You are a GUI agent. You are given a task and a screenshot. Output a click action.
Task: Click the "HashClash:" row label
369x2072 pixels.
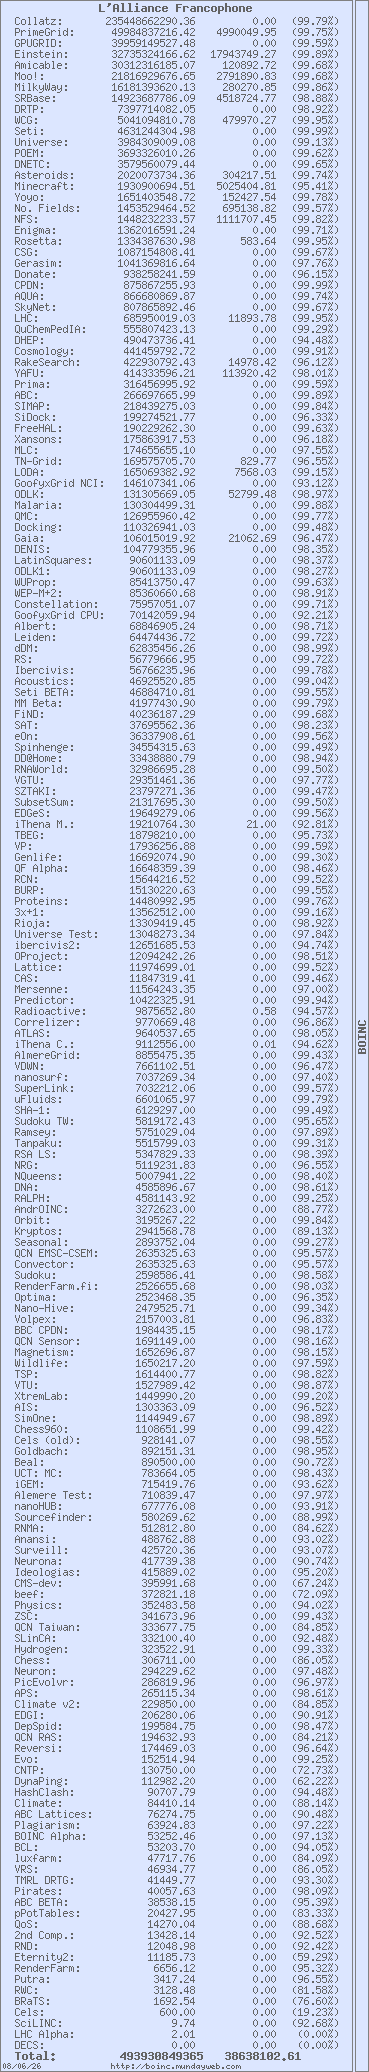[45, 1791]
